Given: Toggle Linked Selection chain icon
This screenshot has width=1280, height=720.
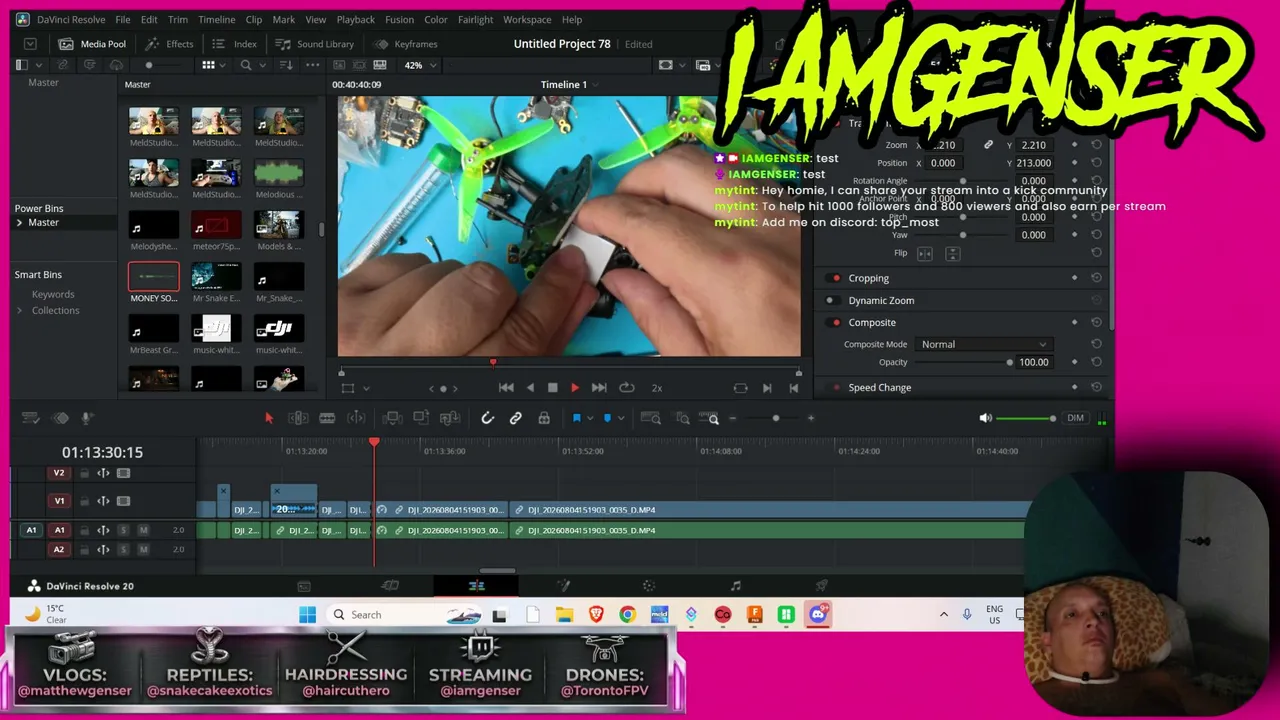Looking at the screenshot, I should pyautogui.click(x=515, y=418).
